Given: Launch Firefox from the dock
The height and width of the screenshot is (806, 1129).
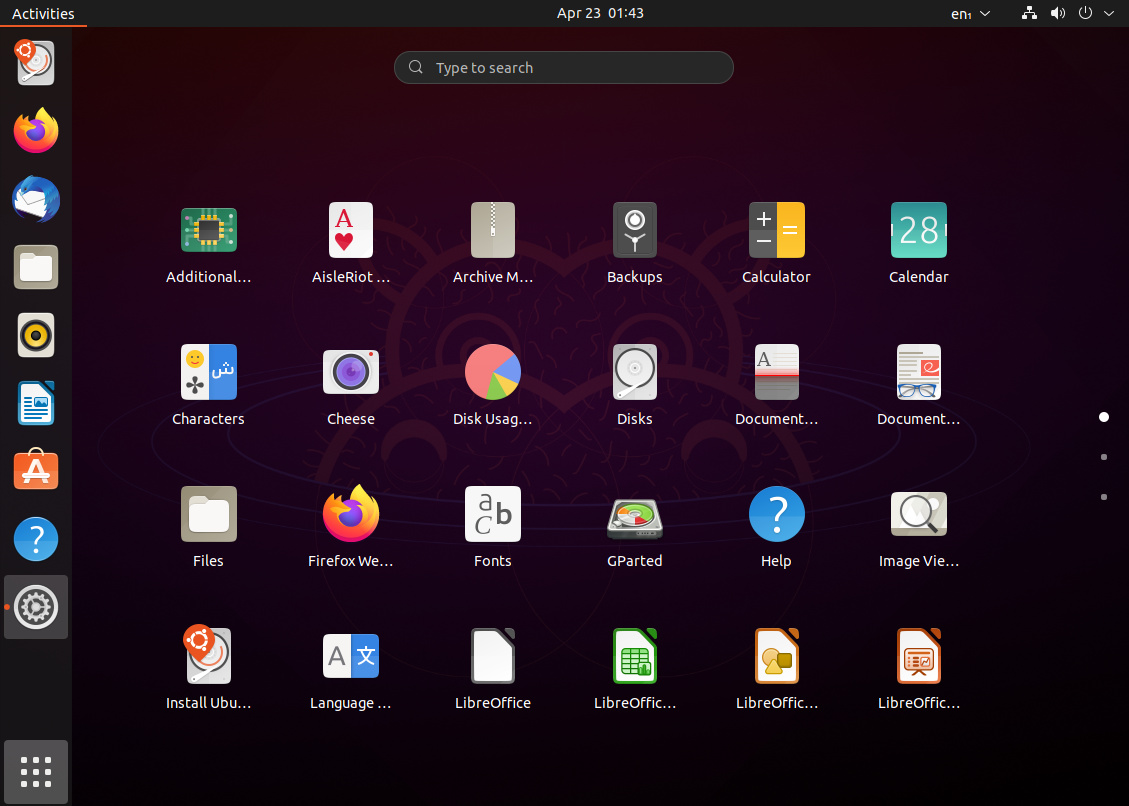Looking at the screenshot, I should click(x=35, y=131).
